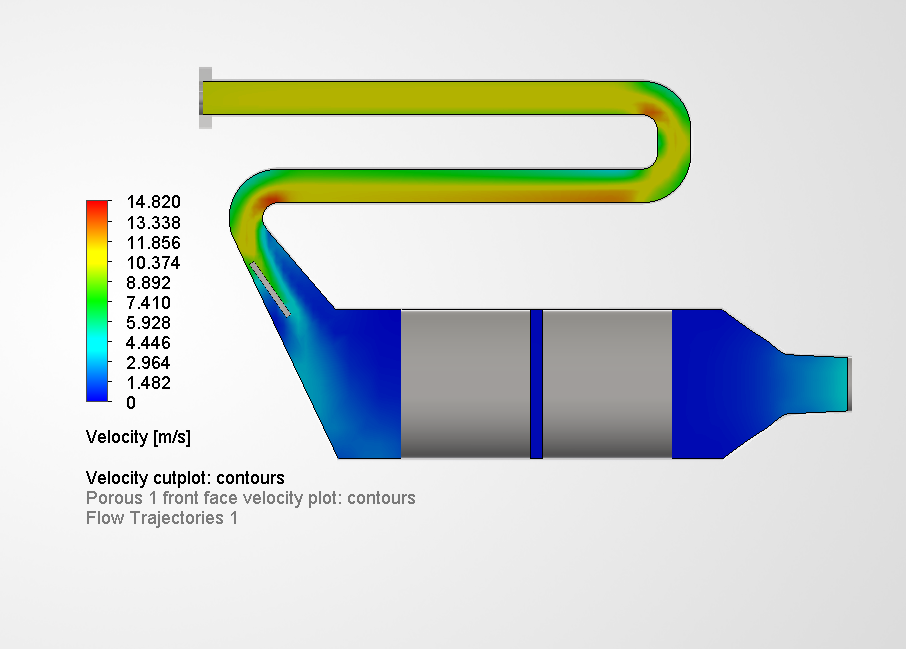Select the Flow Trajectories 1 label
Image resolution: width=906 pixels, height=649 pixels.
(162, 518)
